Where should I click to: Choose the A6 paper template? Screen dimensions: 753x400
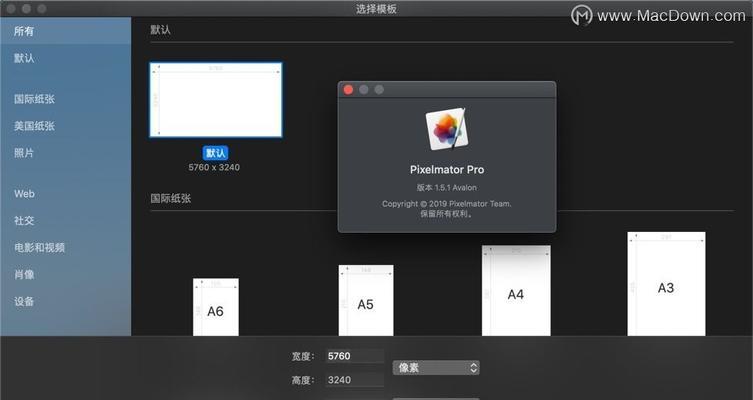click(216, 307)
